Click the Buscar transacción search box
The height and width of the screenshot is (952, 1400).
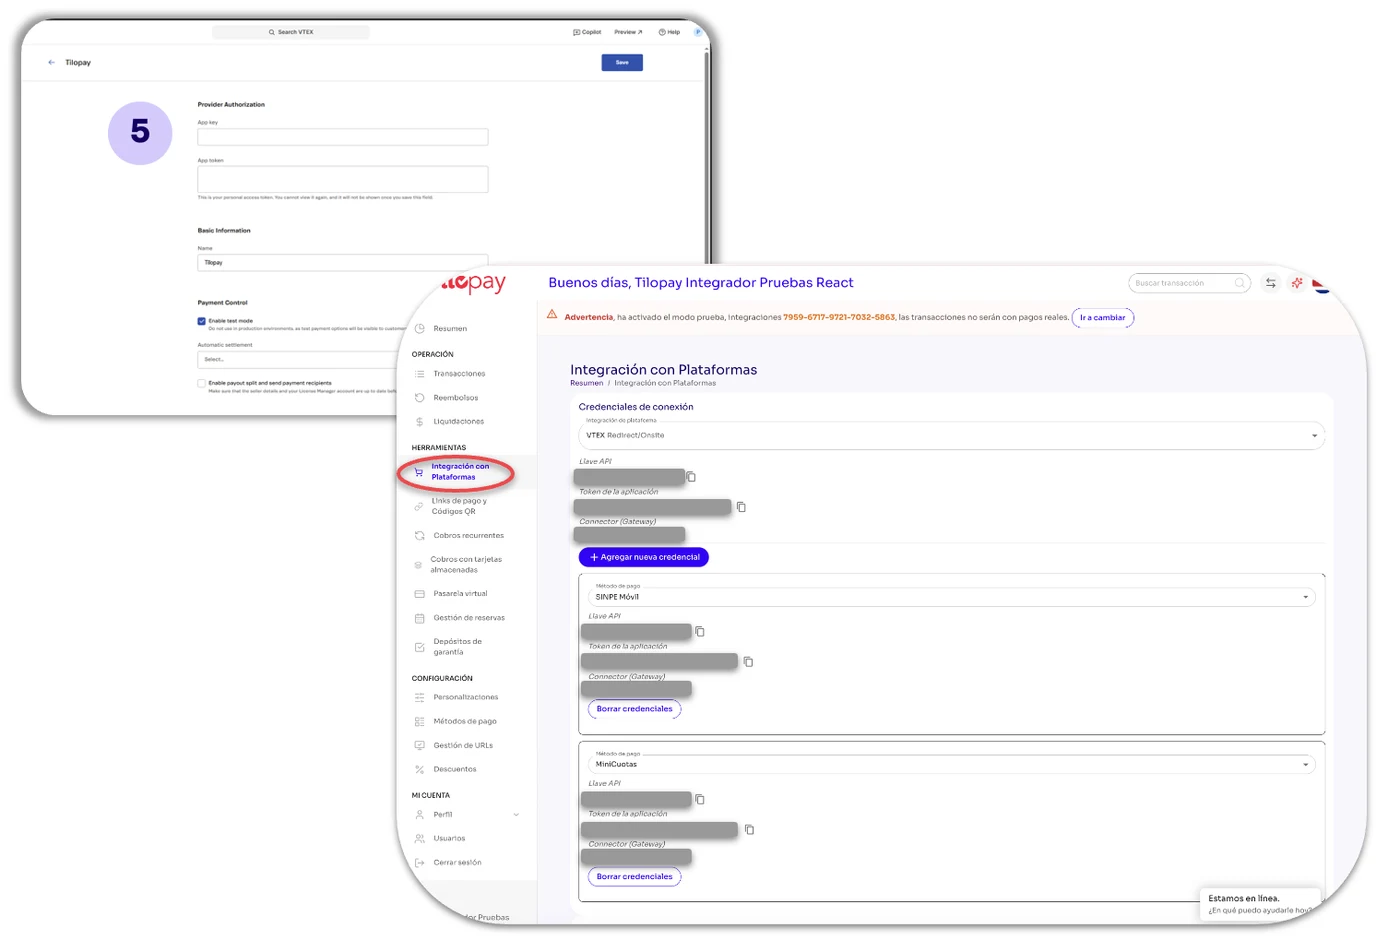(x=1189, y=283)
